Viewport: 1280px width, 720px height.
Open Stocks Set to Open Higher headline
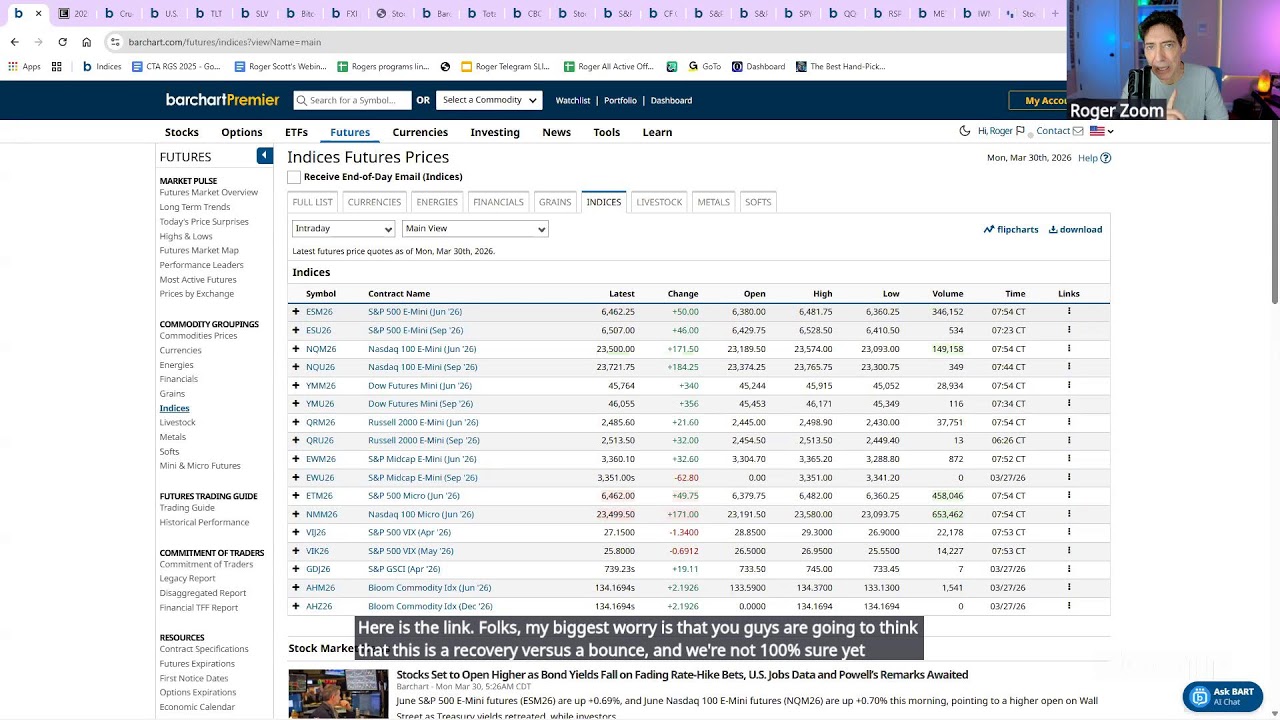coord(682,674)
